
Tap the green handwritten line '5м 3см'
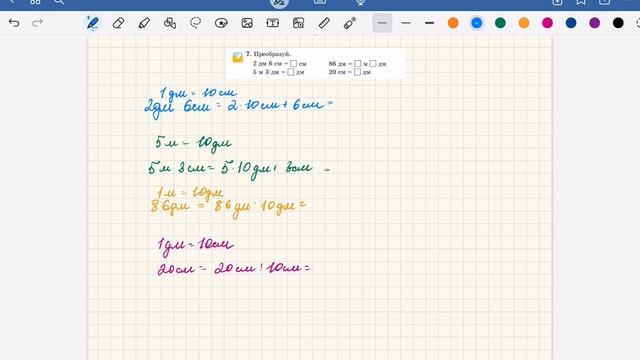click(239, 169)
